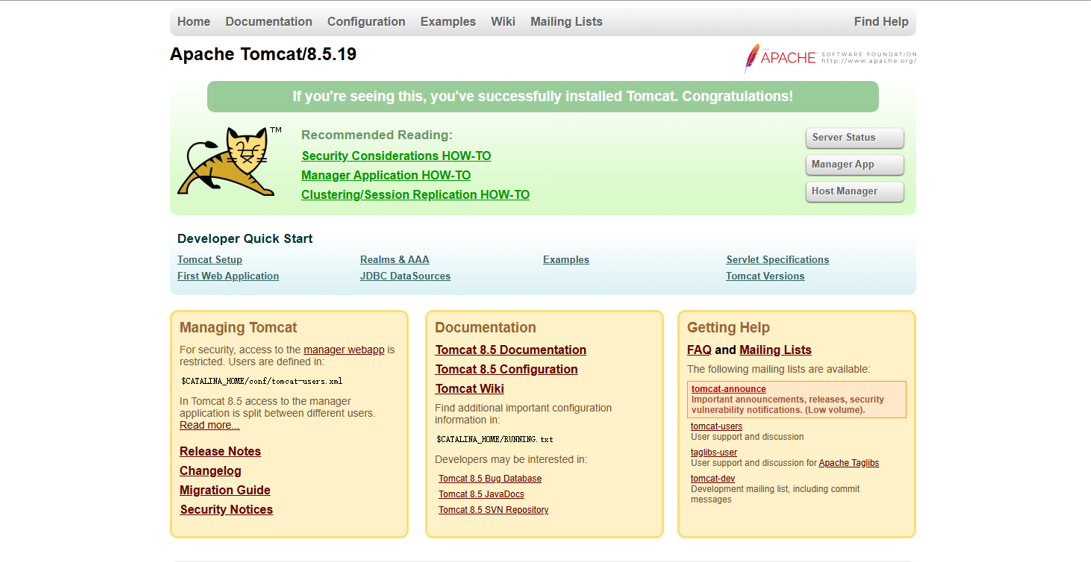
Task: Open the Realms & AAA link
Action: (x=395, y=259)
